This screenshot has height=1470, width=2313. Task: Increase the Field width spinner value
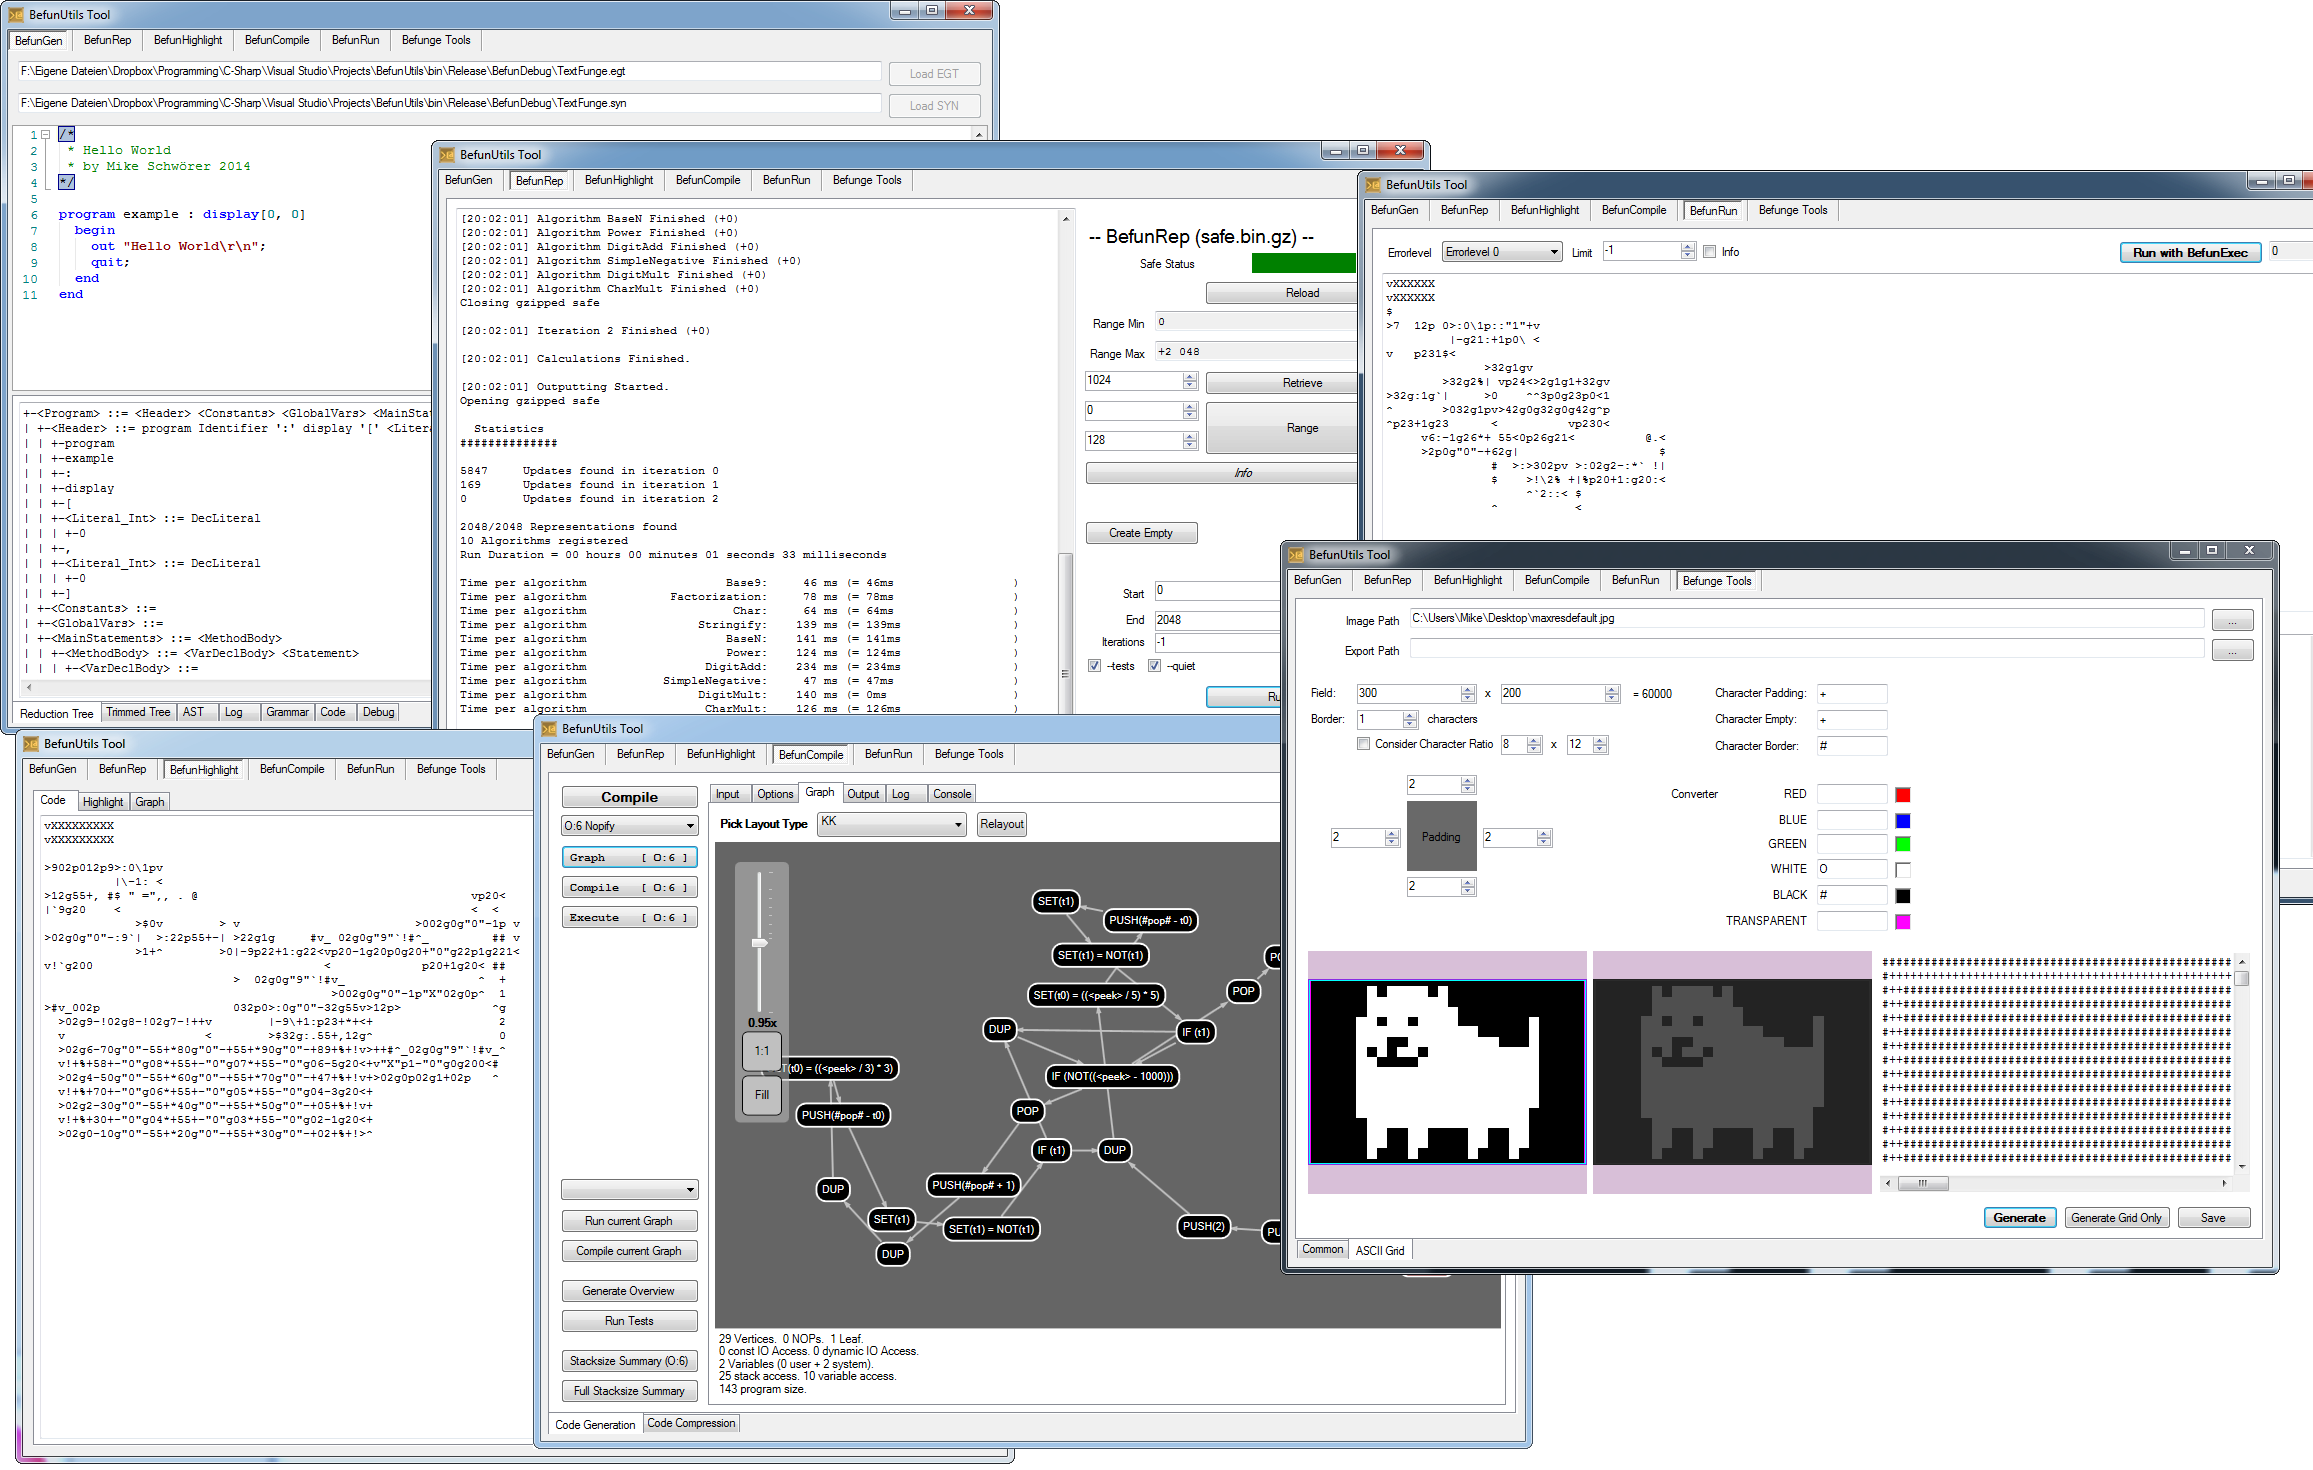coord(1468,689)
